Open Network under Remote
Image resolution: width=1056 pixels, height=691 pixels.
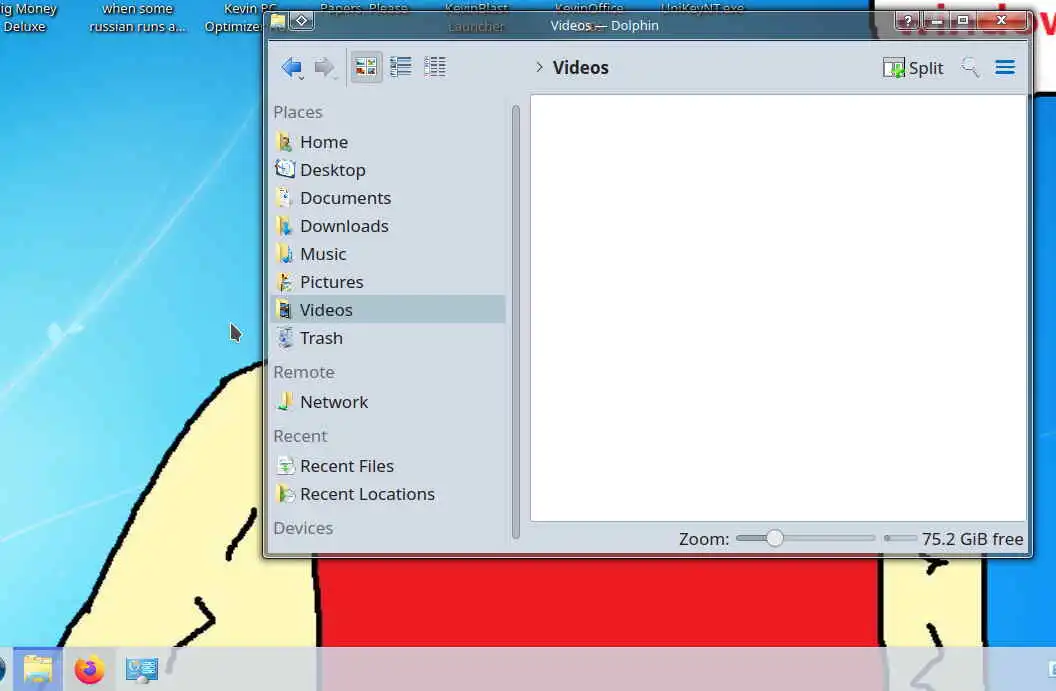tap(388, 402)
